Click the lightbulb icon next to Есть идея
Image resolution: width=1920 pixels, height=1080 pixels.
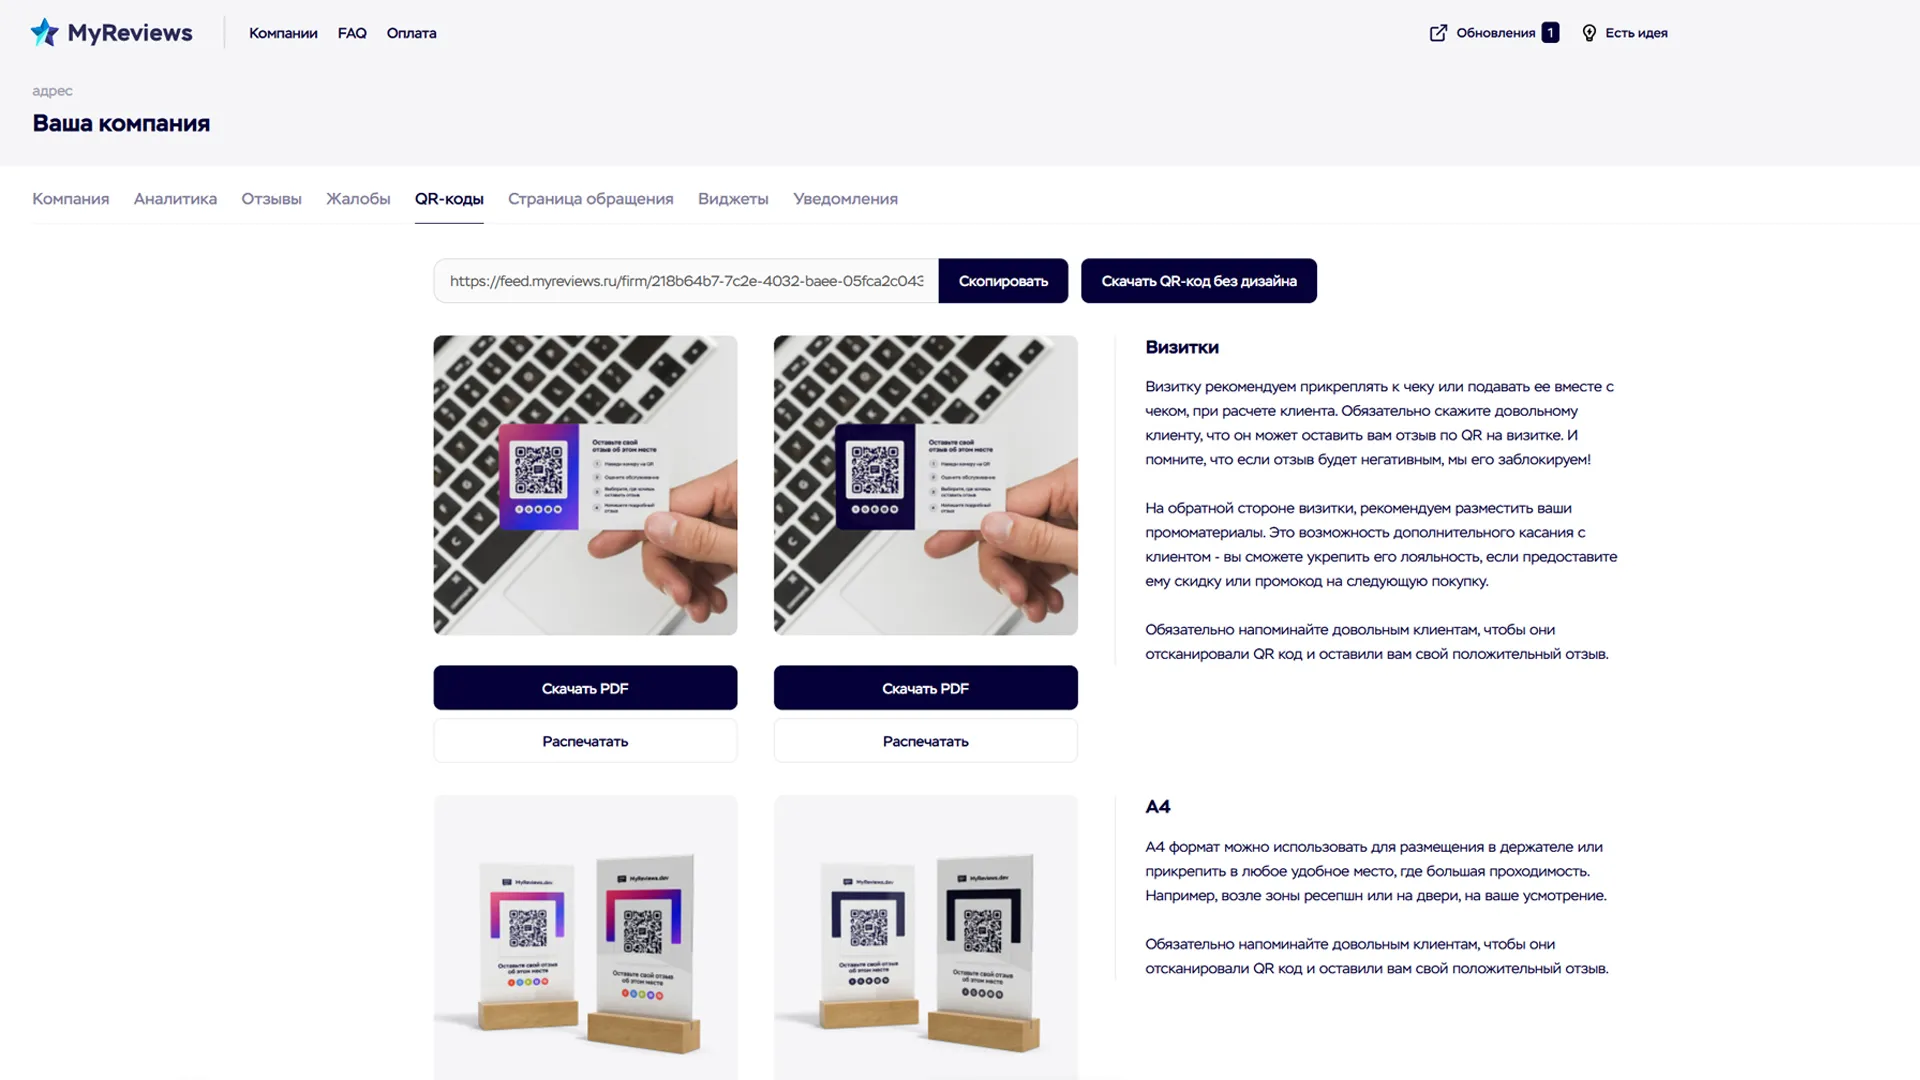tap(1589, 33)
